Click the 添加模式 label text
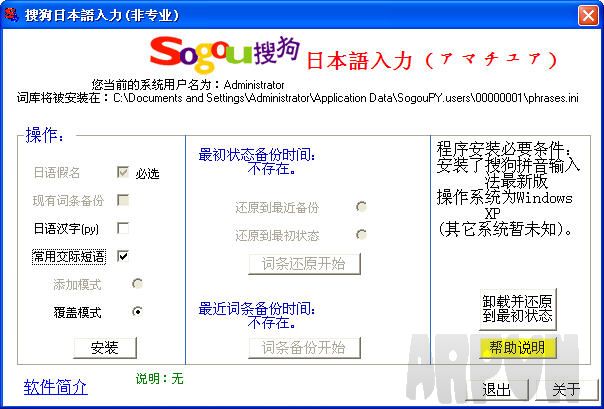This screenshot has width=604, height=409. pyautogui.click(x=77, y=285)
